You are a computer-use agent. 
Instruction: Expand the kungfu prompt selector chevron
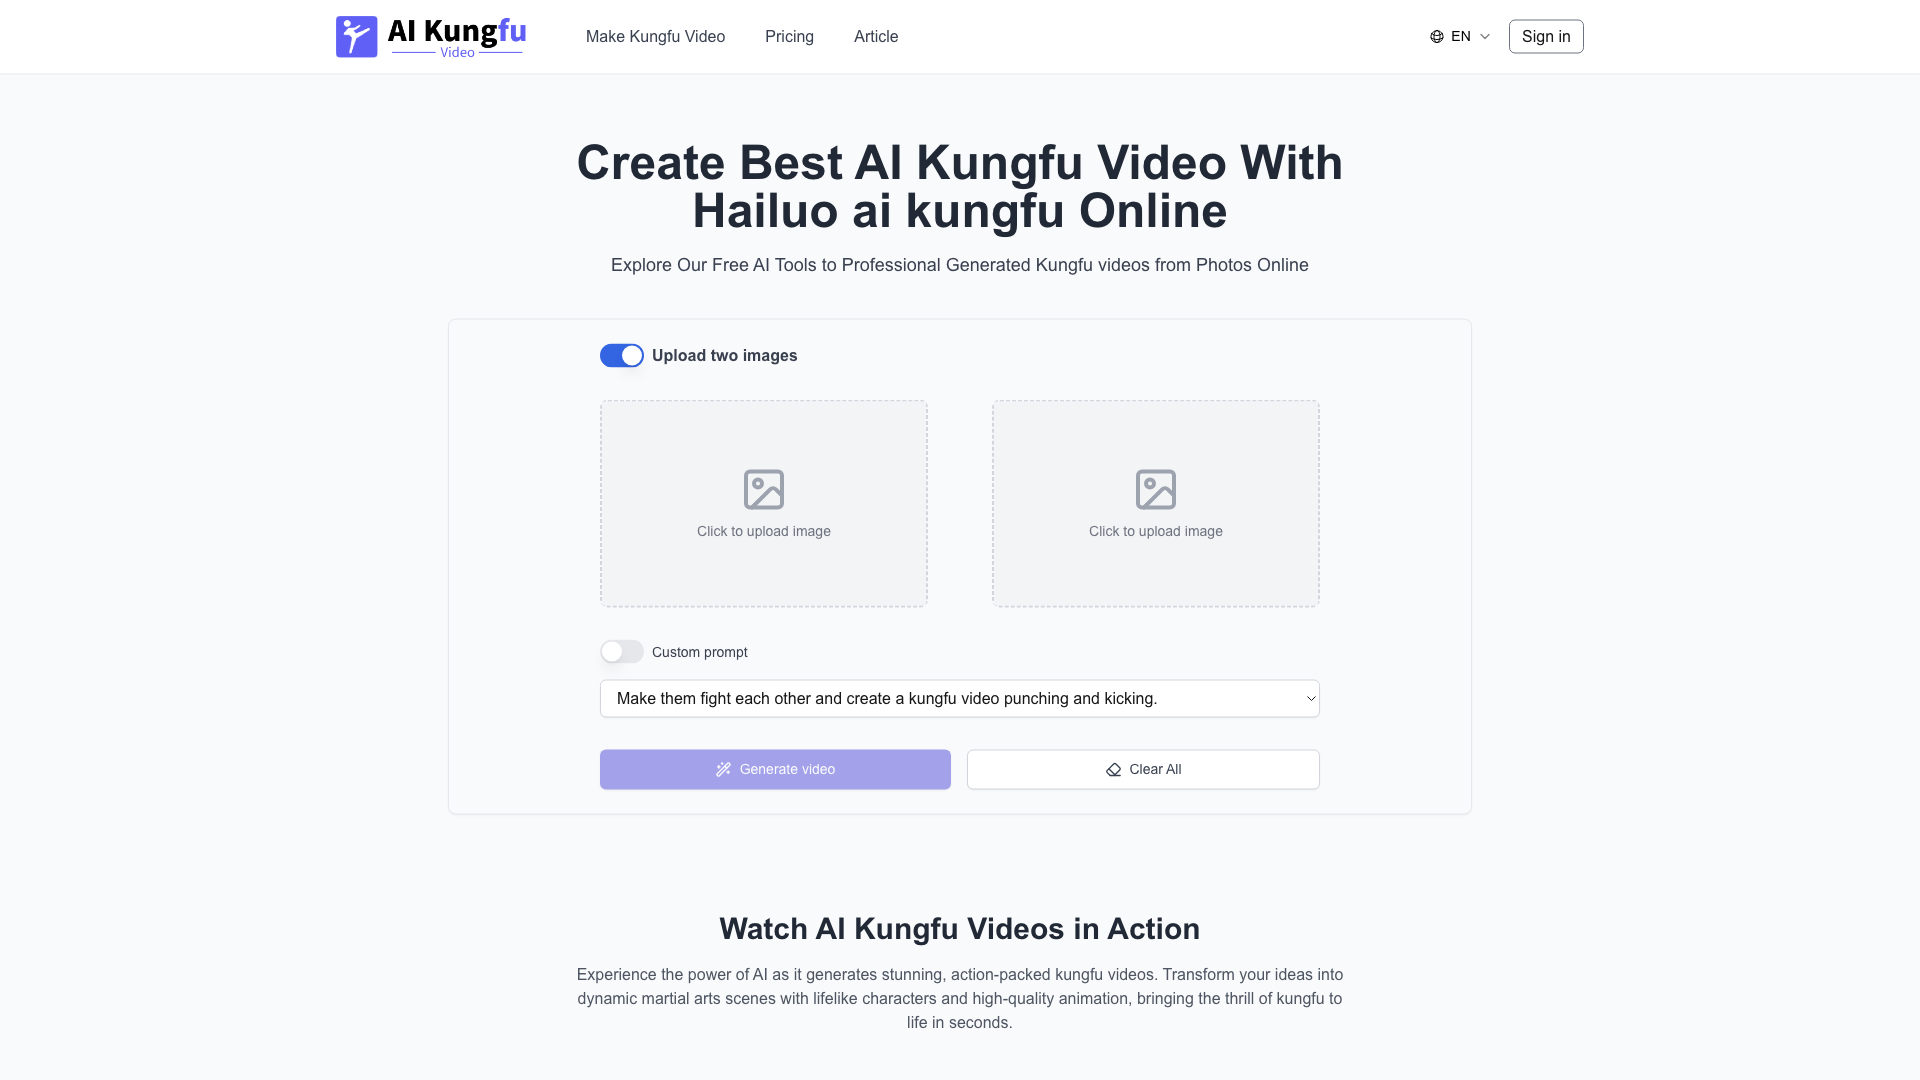point(1311,698)
